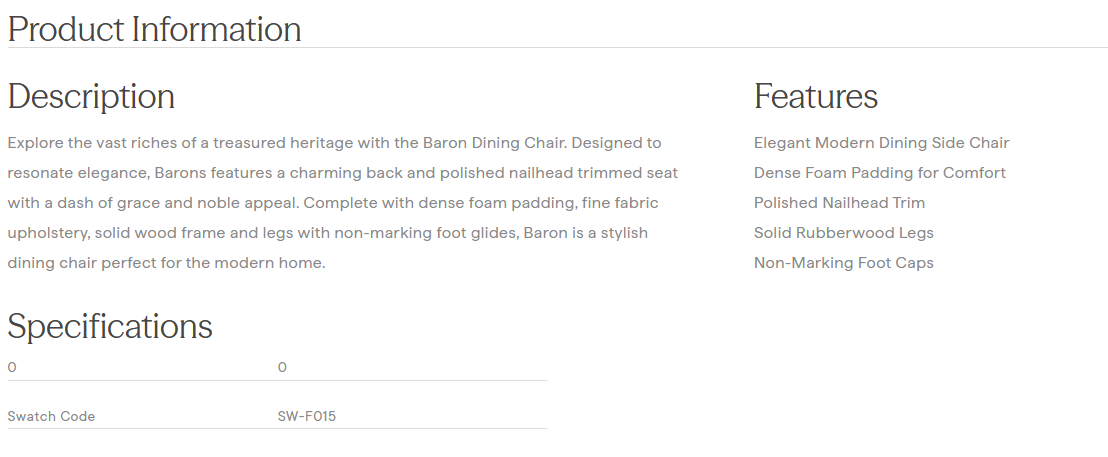Click the Non-Marking Foot Caps feature

843,263
